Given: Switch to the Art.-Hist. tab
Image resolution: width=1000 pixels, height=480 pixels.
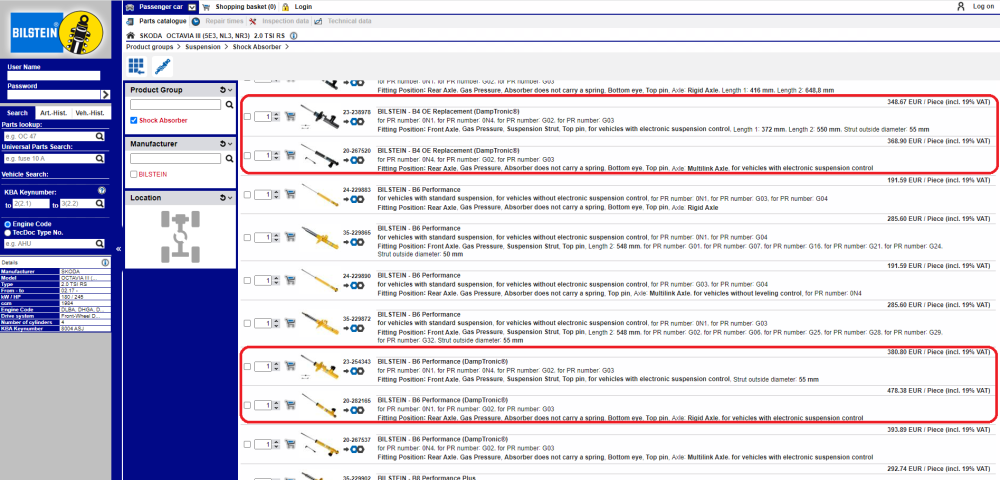Looking at the screenshot, I should [x=53, y=113].
